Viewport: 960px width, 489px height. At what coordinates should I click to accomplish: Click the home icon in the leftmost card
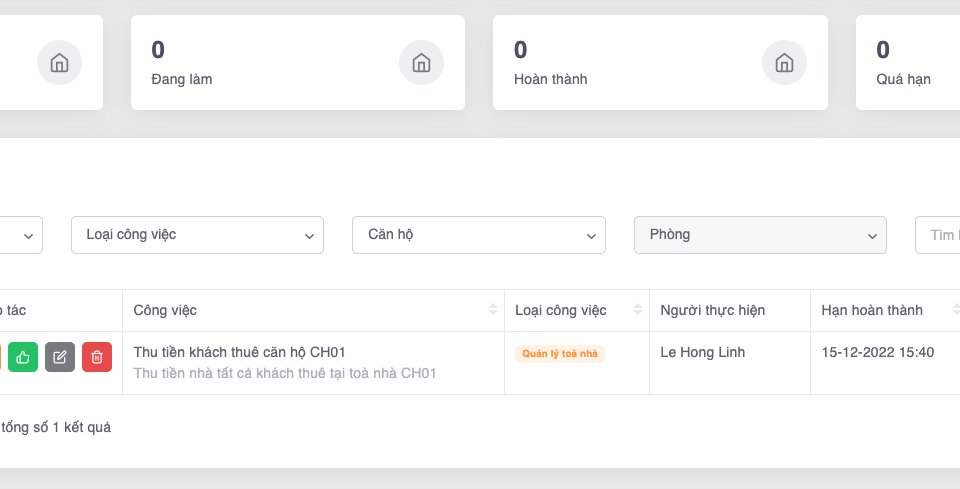tap(59, 63)
